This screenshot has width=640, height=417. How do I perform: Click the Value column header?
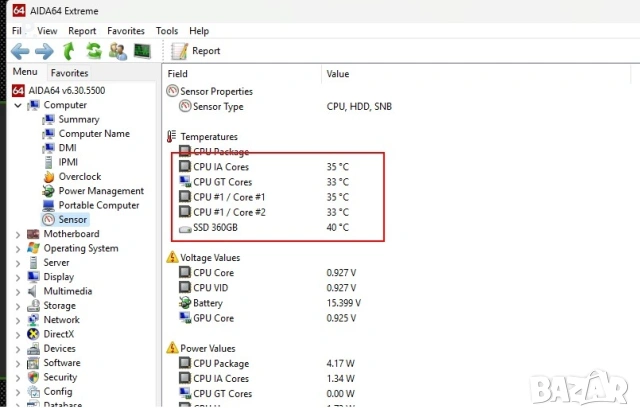point(338,74)
